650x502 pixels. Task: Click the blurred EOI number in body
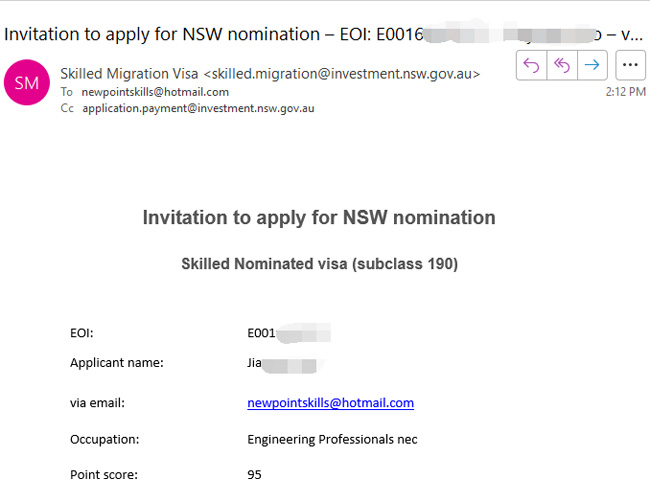pyautogui.click(x=289, y=333)
